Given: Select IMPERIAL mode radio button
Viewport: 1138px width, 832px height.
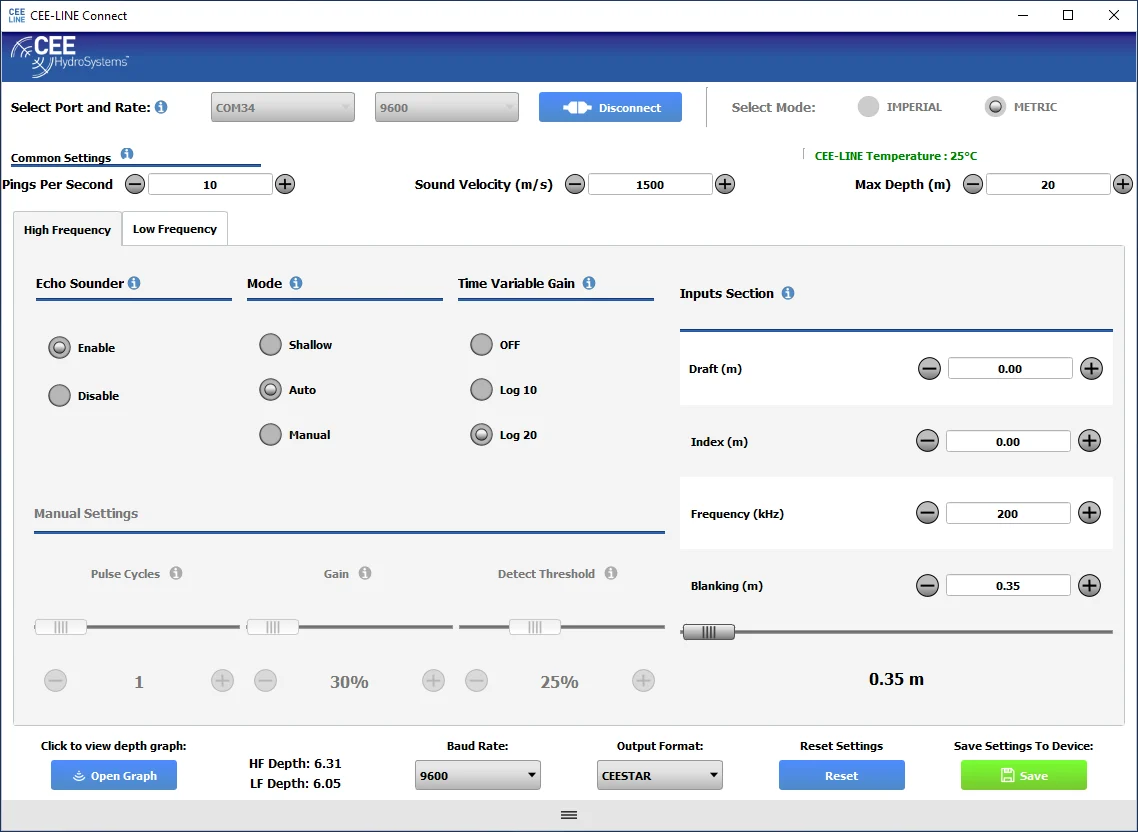Looking at the screenshot, I should [868, 107].
